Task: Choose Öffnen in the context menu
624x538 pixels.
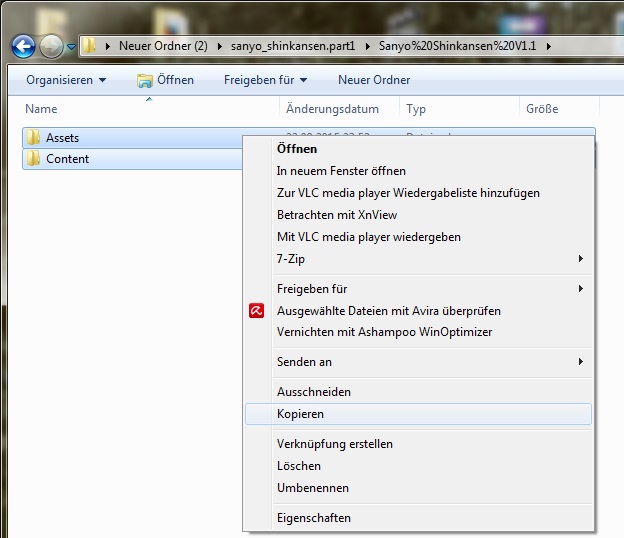Action: [x=418, y=149]
